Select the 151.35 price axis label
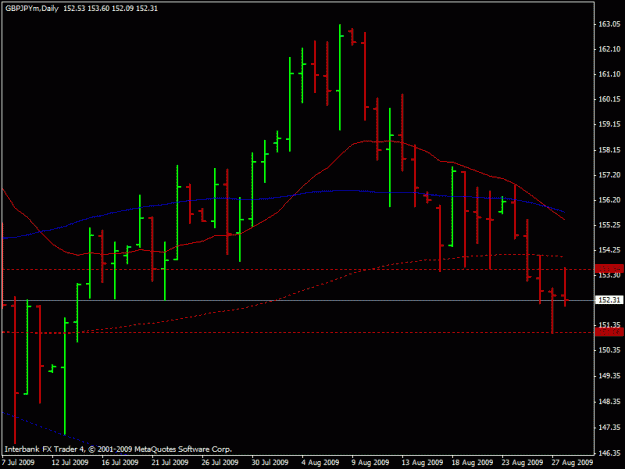This screenshot has width=625, height=469. click(x=609, y=325)
